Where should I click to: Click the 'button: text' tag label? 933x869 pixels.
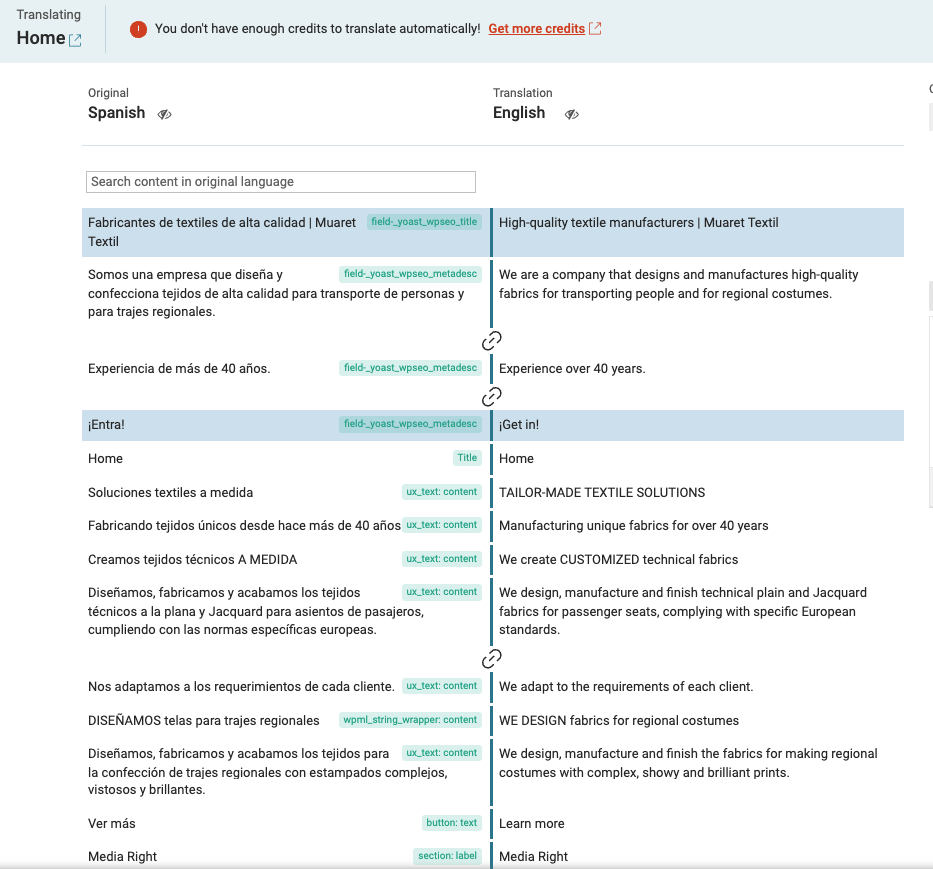(x=453, y=823)
